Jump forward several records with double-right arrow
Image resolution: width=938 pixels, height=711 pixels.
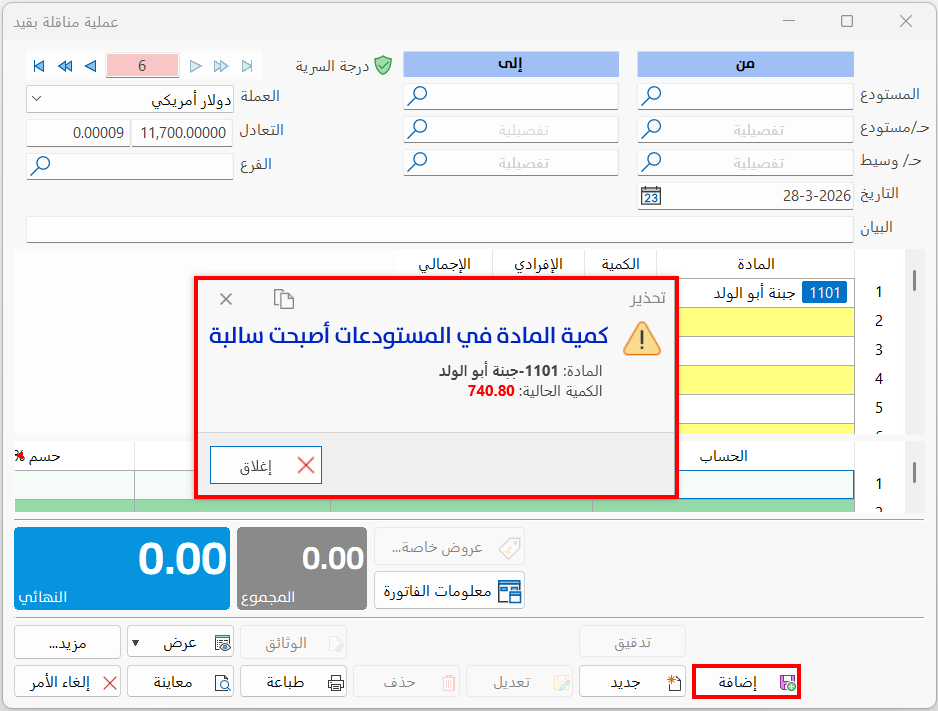coord(221,66)
